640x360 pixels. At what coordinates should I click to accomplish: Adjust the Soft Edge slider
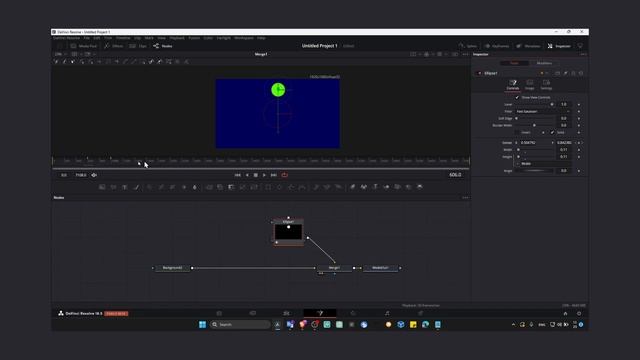535,118
